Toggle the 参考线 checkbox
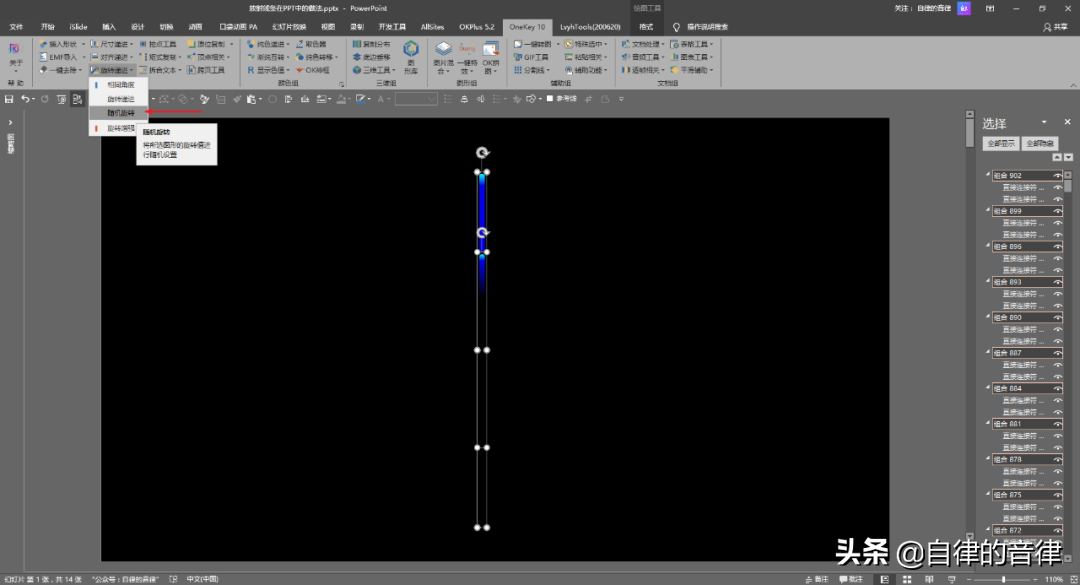 [550, 99]
